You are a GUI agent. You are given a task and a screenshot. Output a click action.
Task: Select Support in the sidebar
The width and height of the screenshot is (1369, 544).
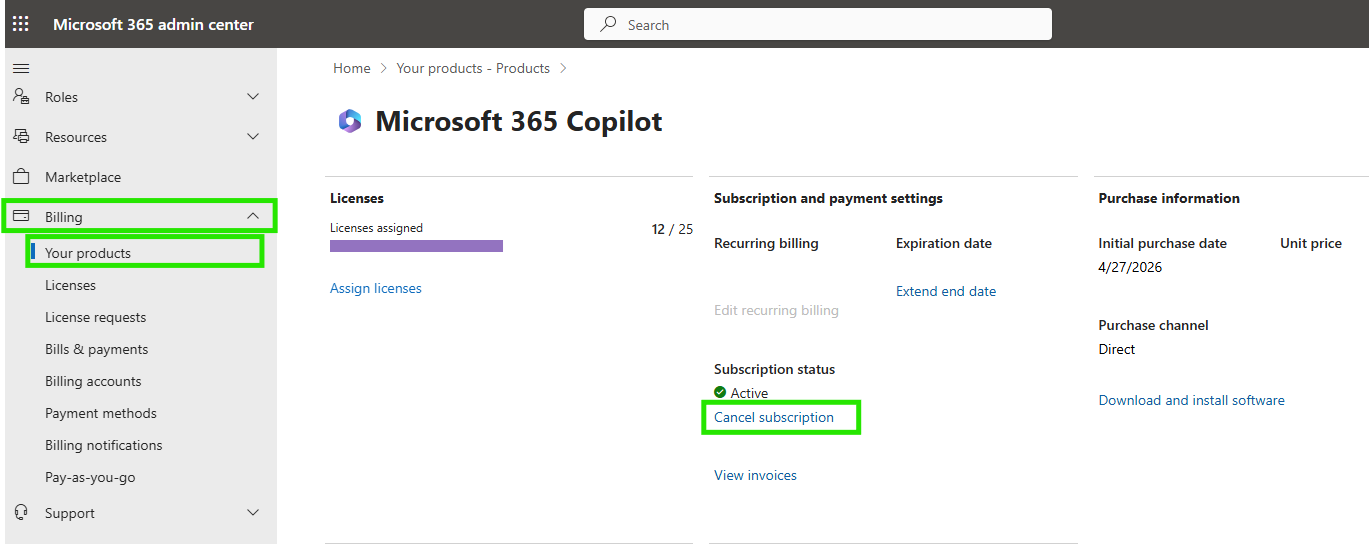point(70,513)
